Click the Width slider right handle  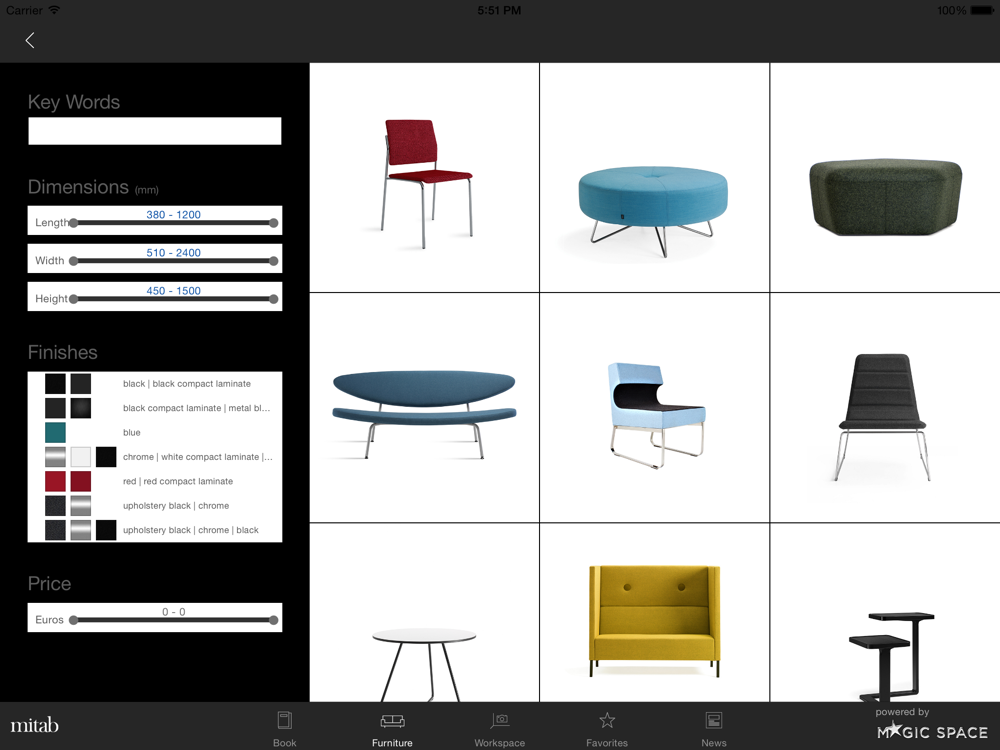274,261
